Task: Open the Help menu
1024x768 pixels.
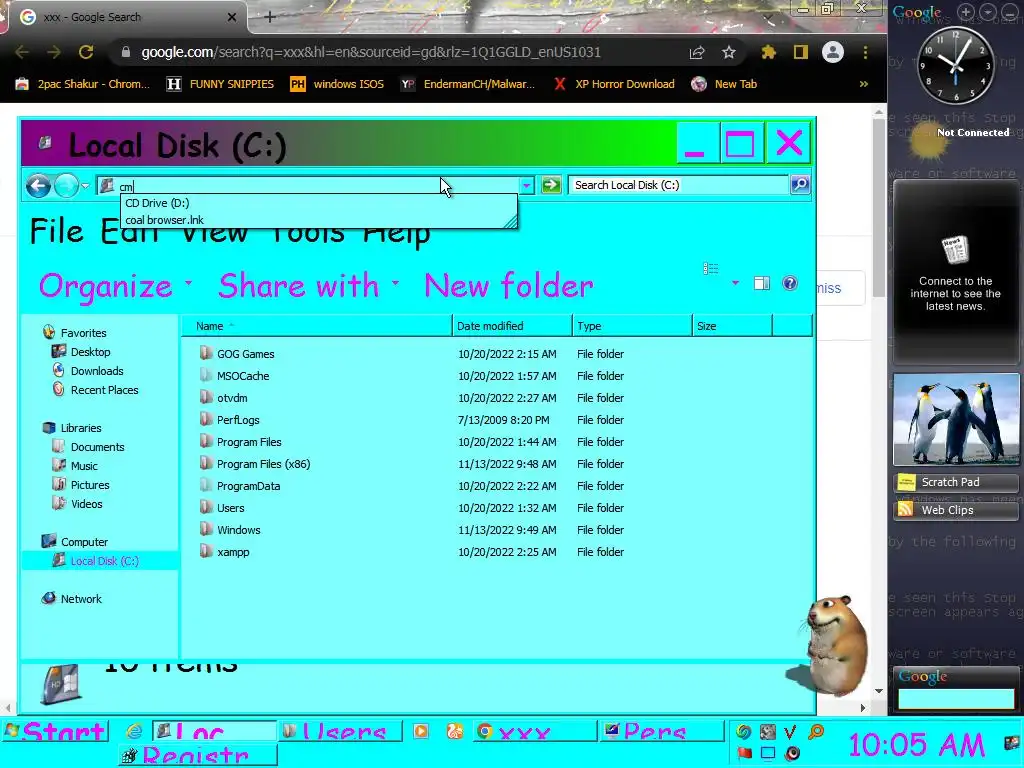Action: 396,235
